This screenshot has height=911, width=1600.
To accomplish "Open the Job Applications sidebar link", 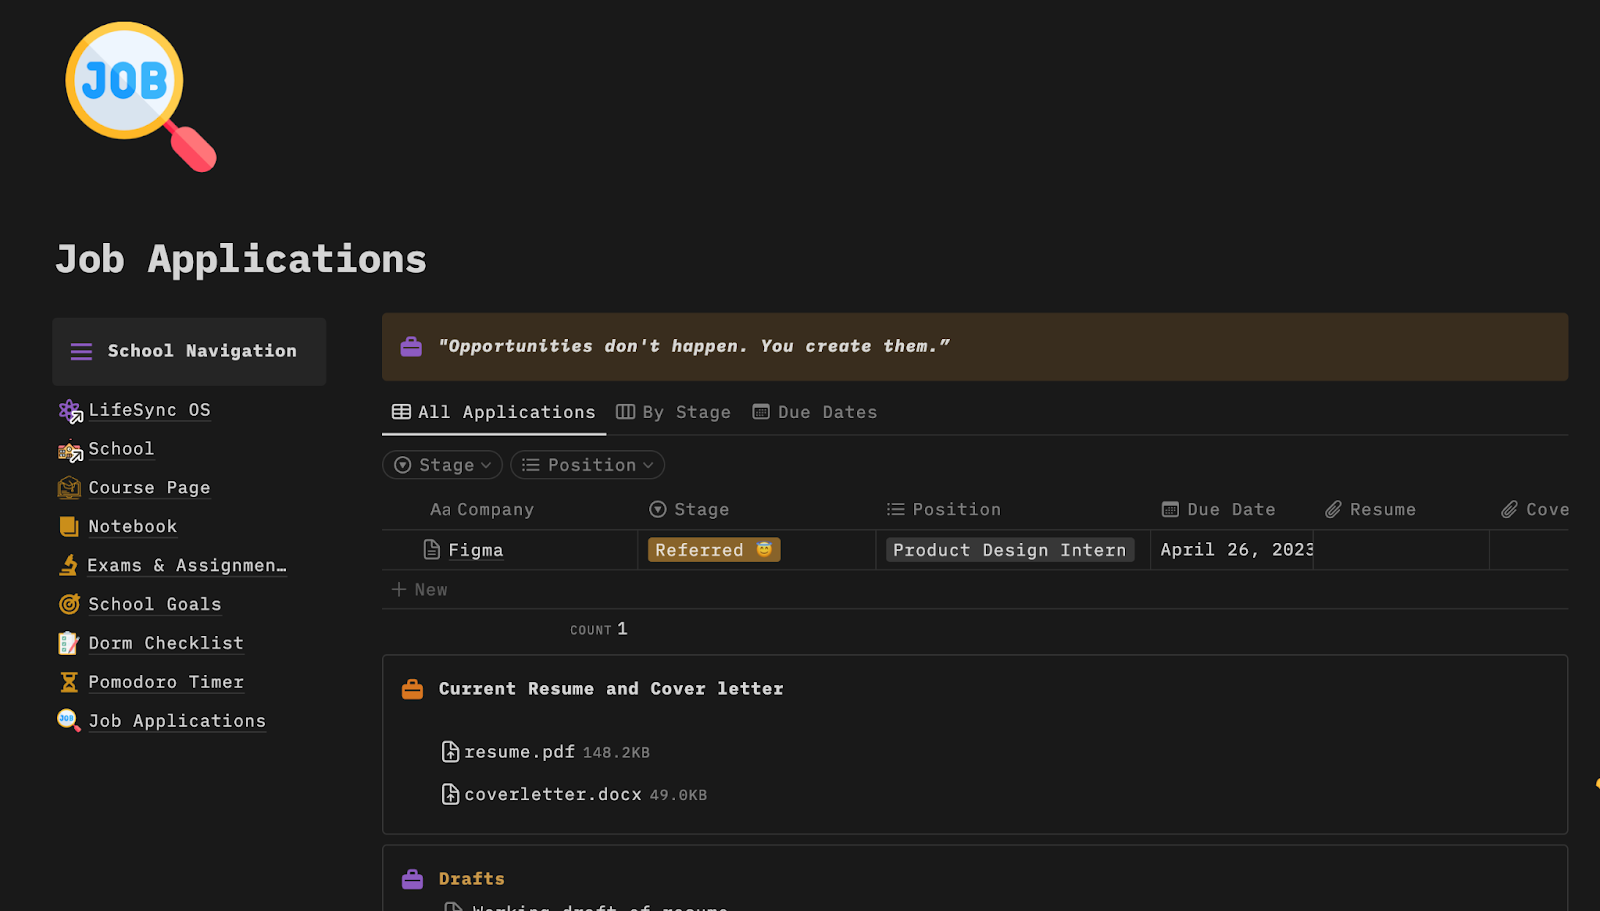I will (177, 721).
